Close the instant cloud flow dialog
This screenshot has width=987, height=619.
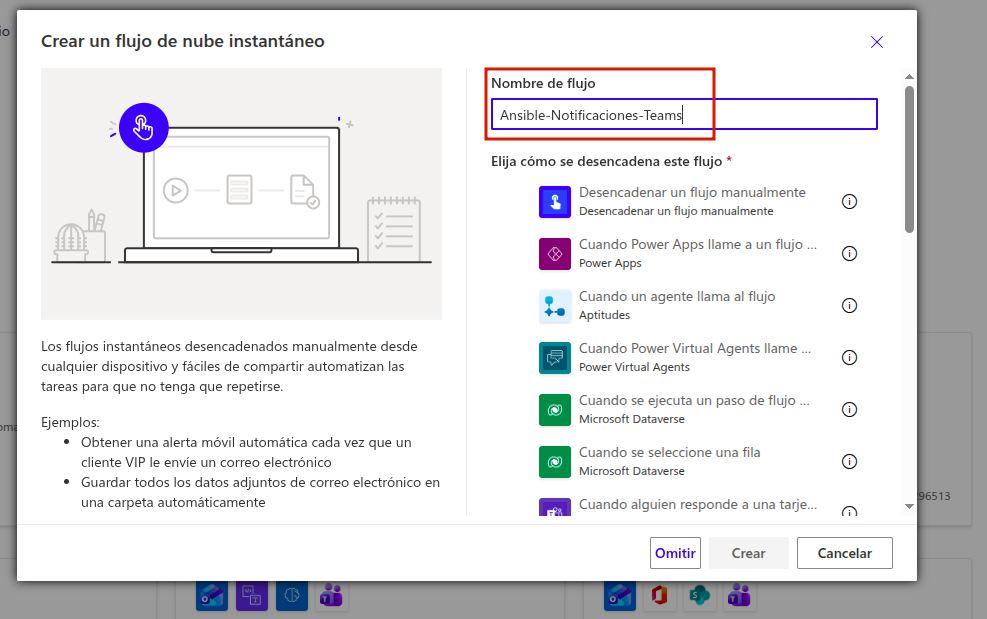pos(877,42)
